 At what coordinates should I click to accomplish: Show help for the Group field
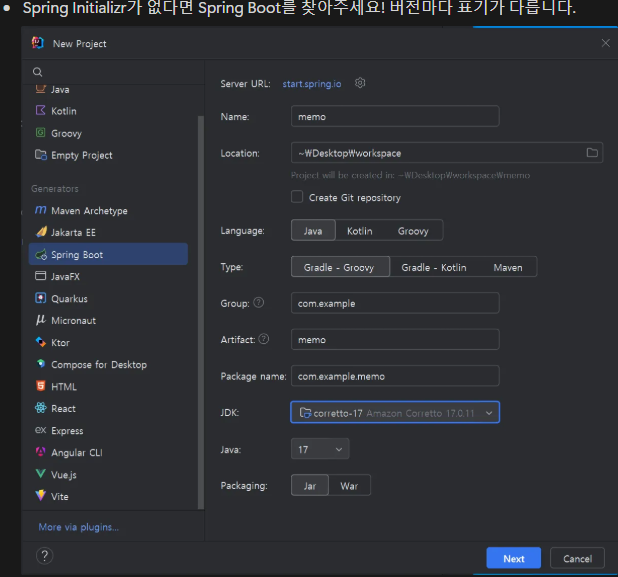[259, 303]
